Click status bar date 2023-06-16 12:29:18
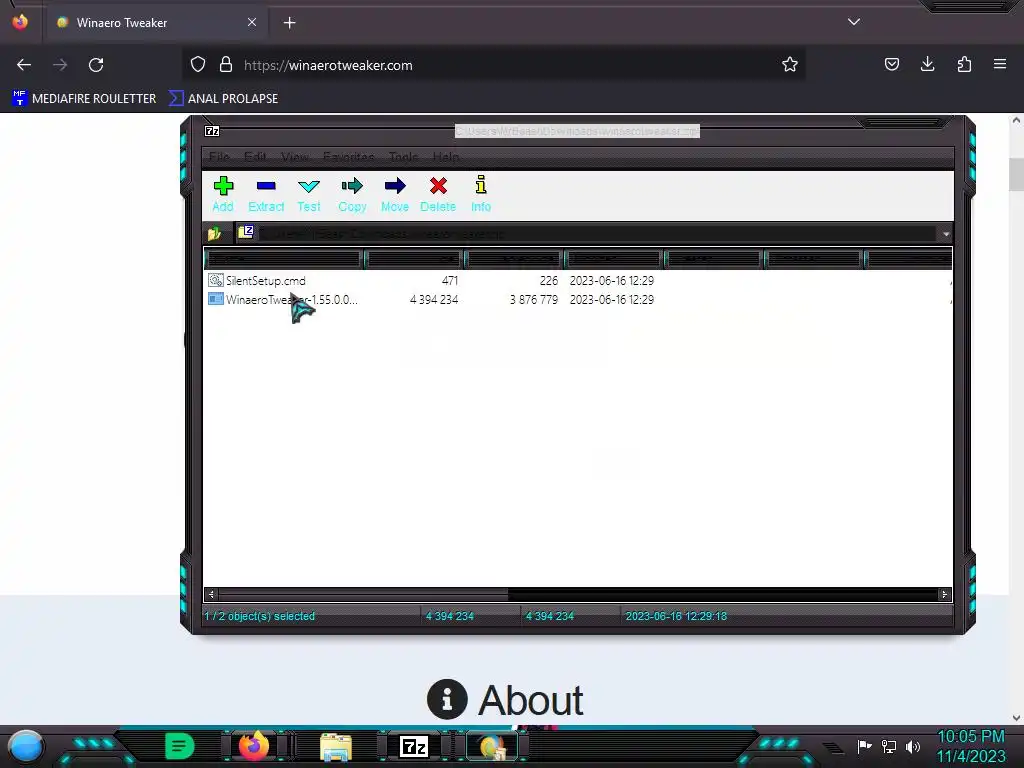1024x768 pixels. point(676,616)
